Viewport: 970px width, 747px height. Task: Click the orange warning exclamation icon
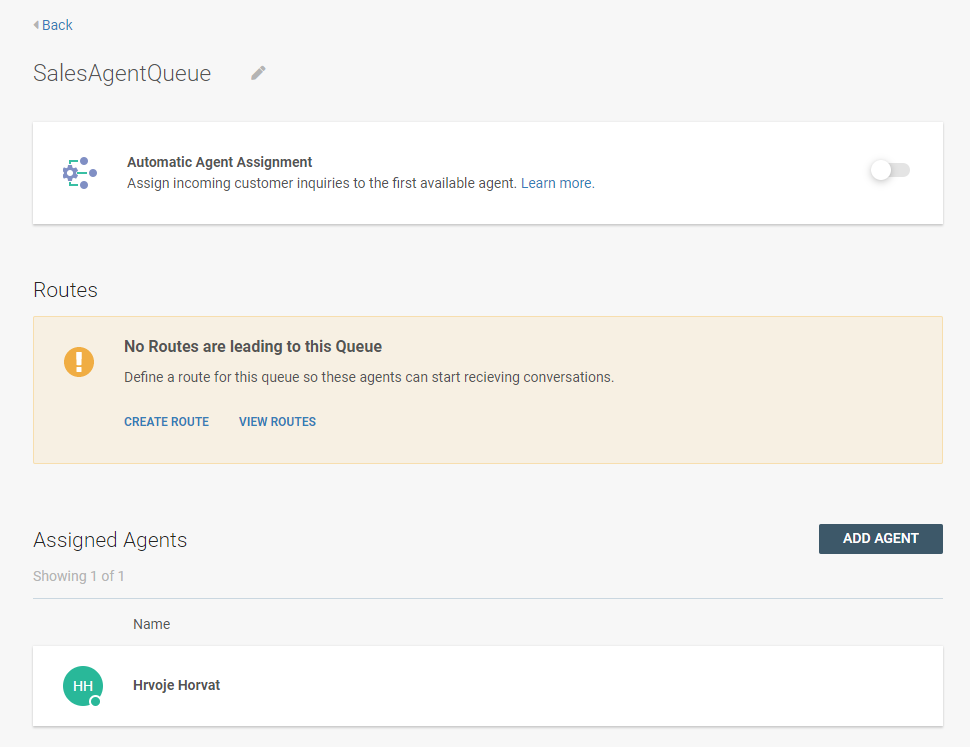click(x=79, y=362)
